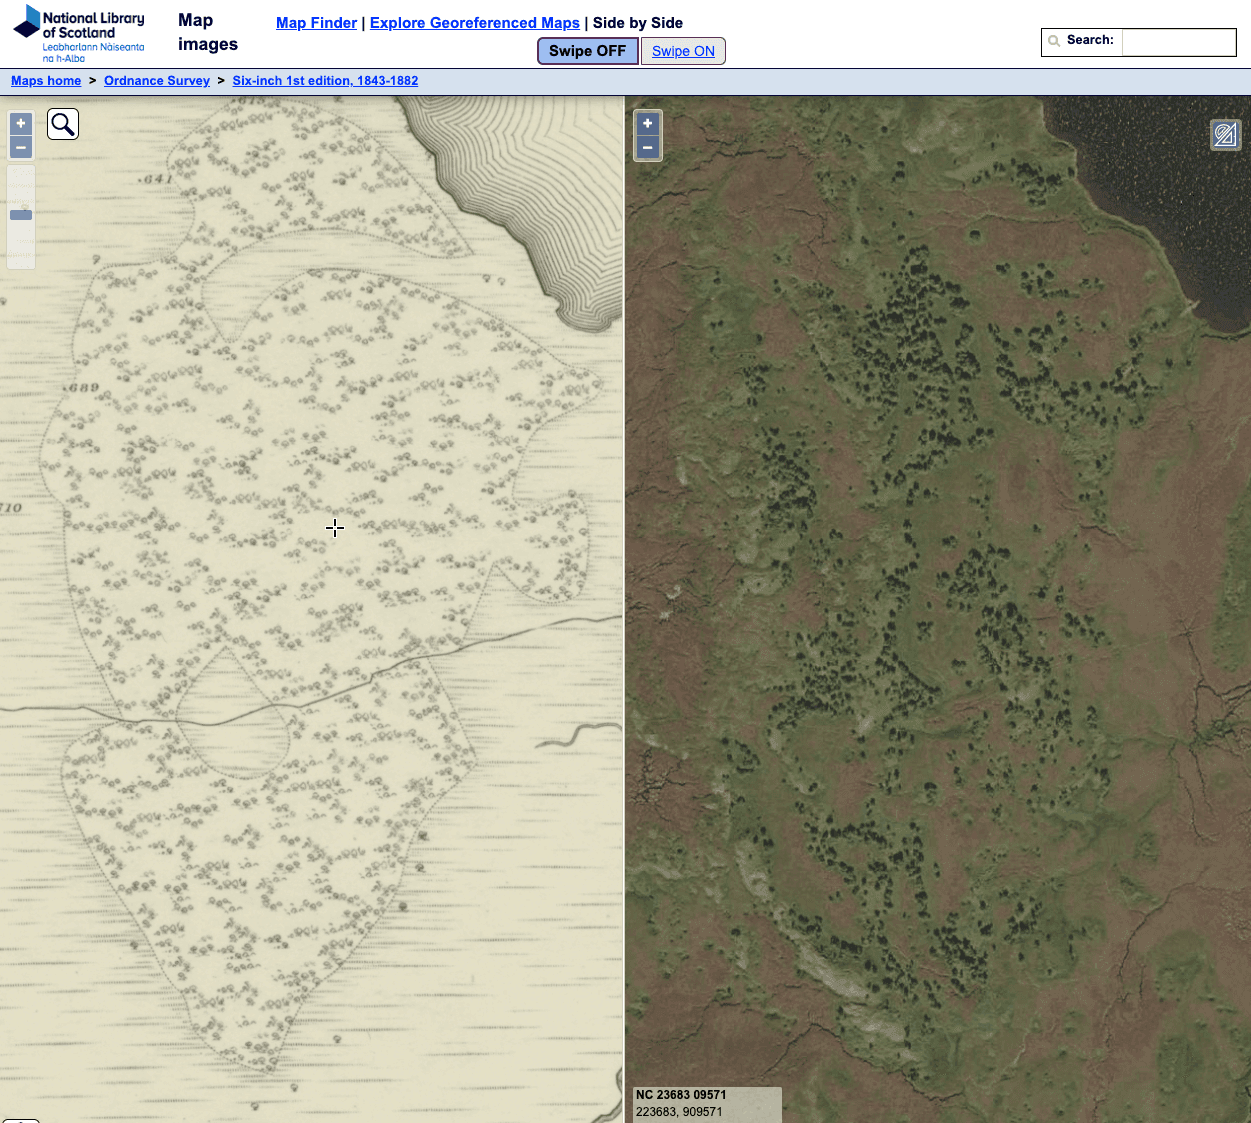
Task: Click the magnifier icon beside Search label
Action: coord(1054,41)
